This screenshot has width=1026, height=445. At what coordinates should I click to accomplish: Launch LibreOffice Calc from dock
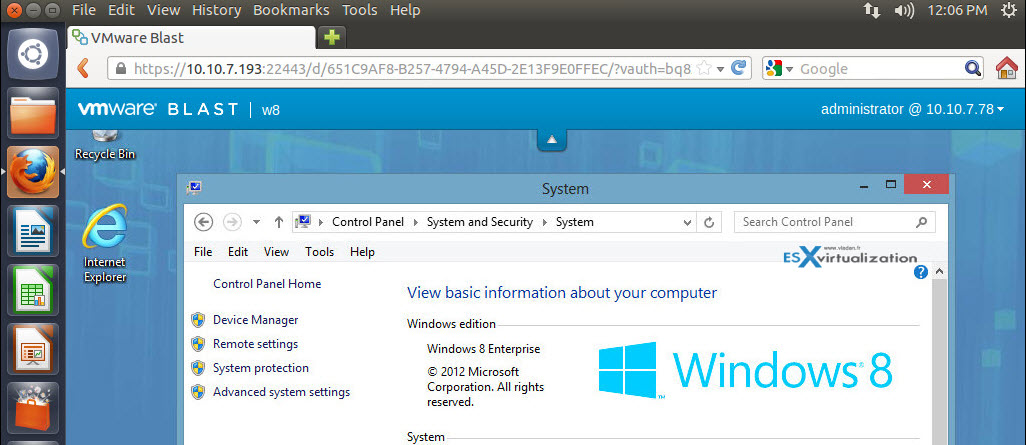(33, 290)
